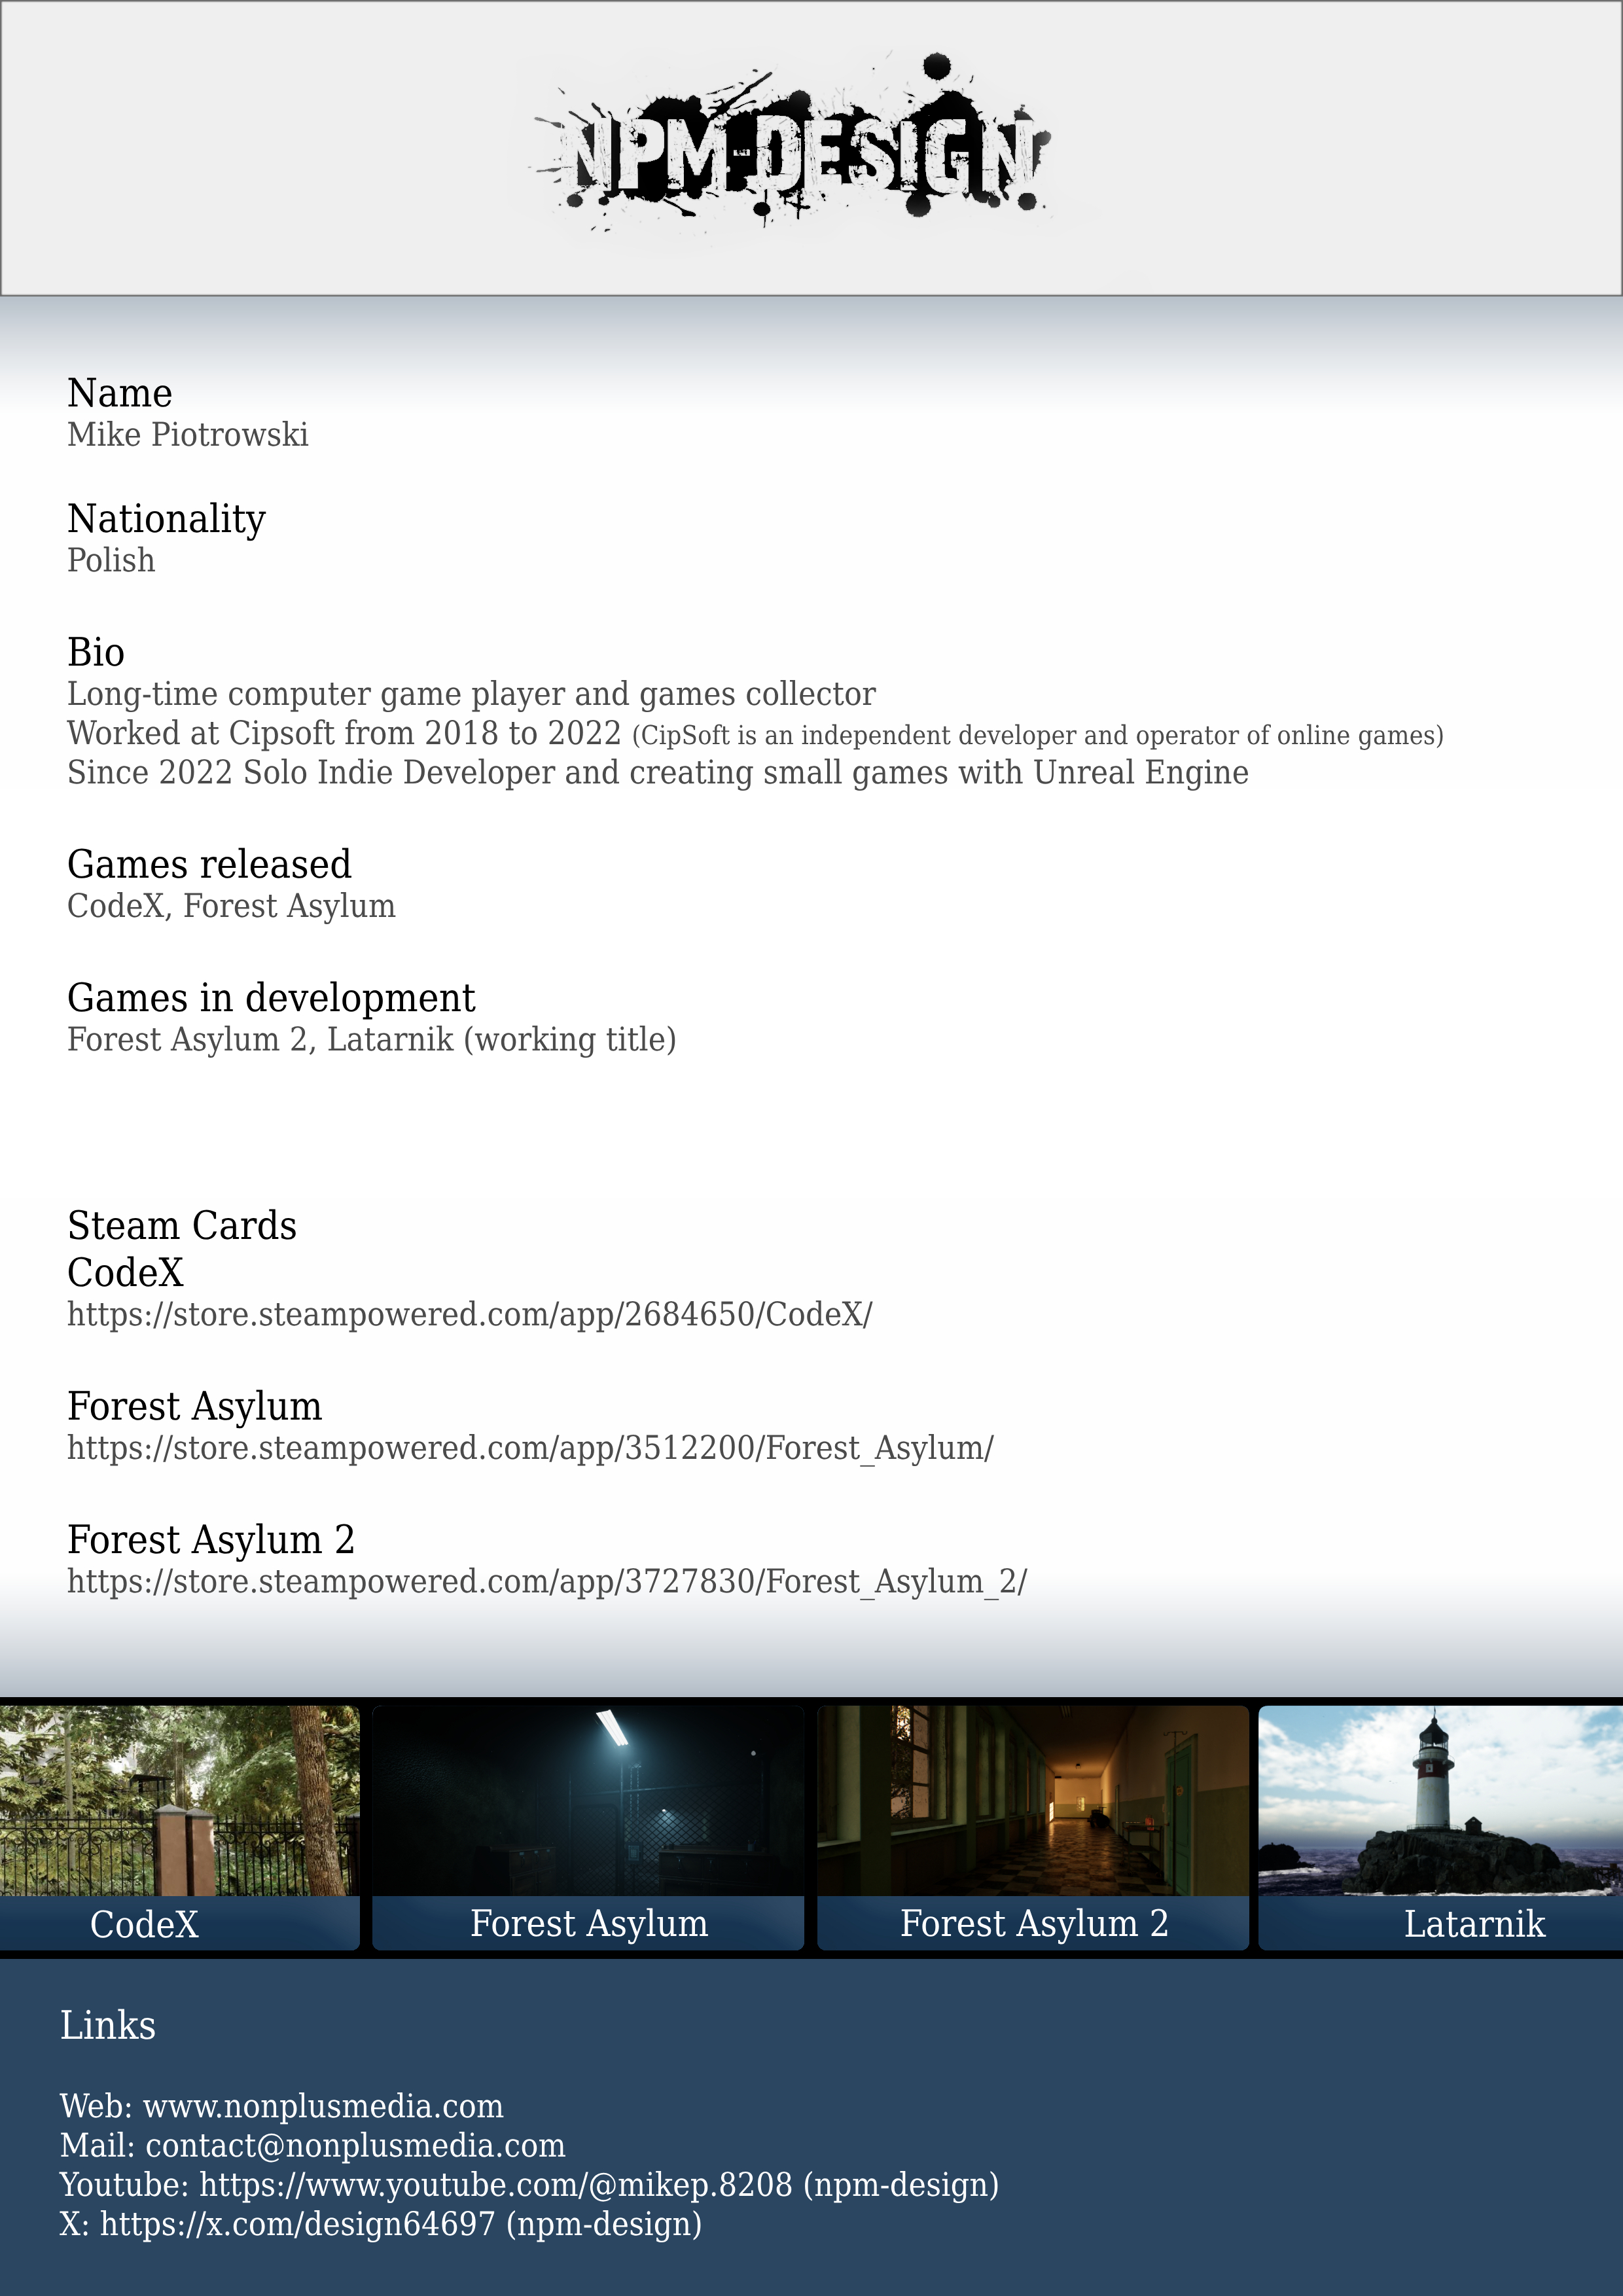Click the nationality value Polish
1623x2296 pixels.
tap(111, 560)
